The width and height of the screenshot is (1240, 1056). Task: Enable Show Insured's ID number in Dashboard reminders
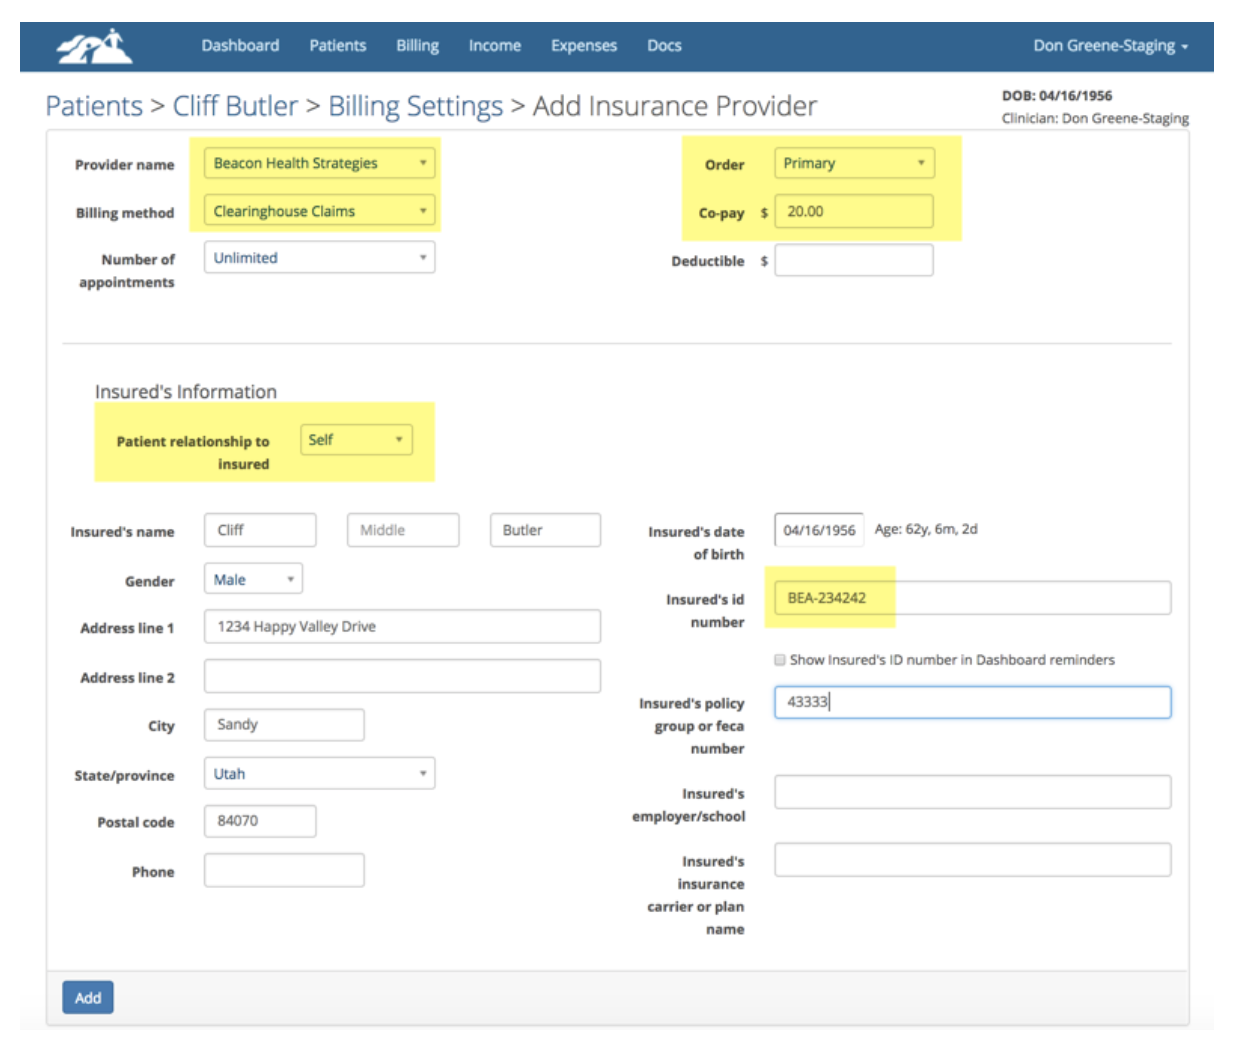780,660
